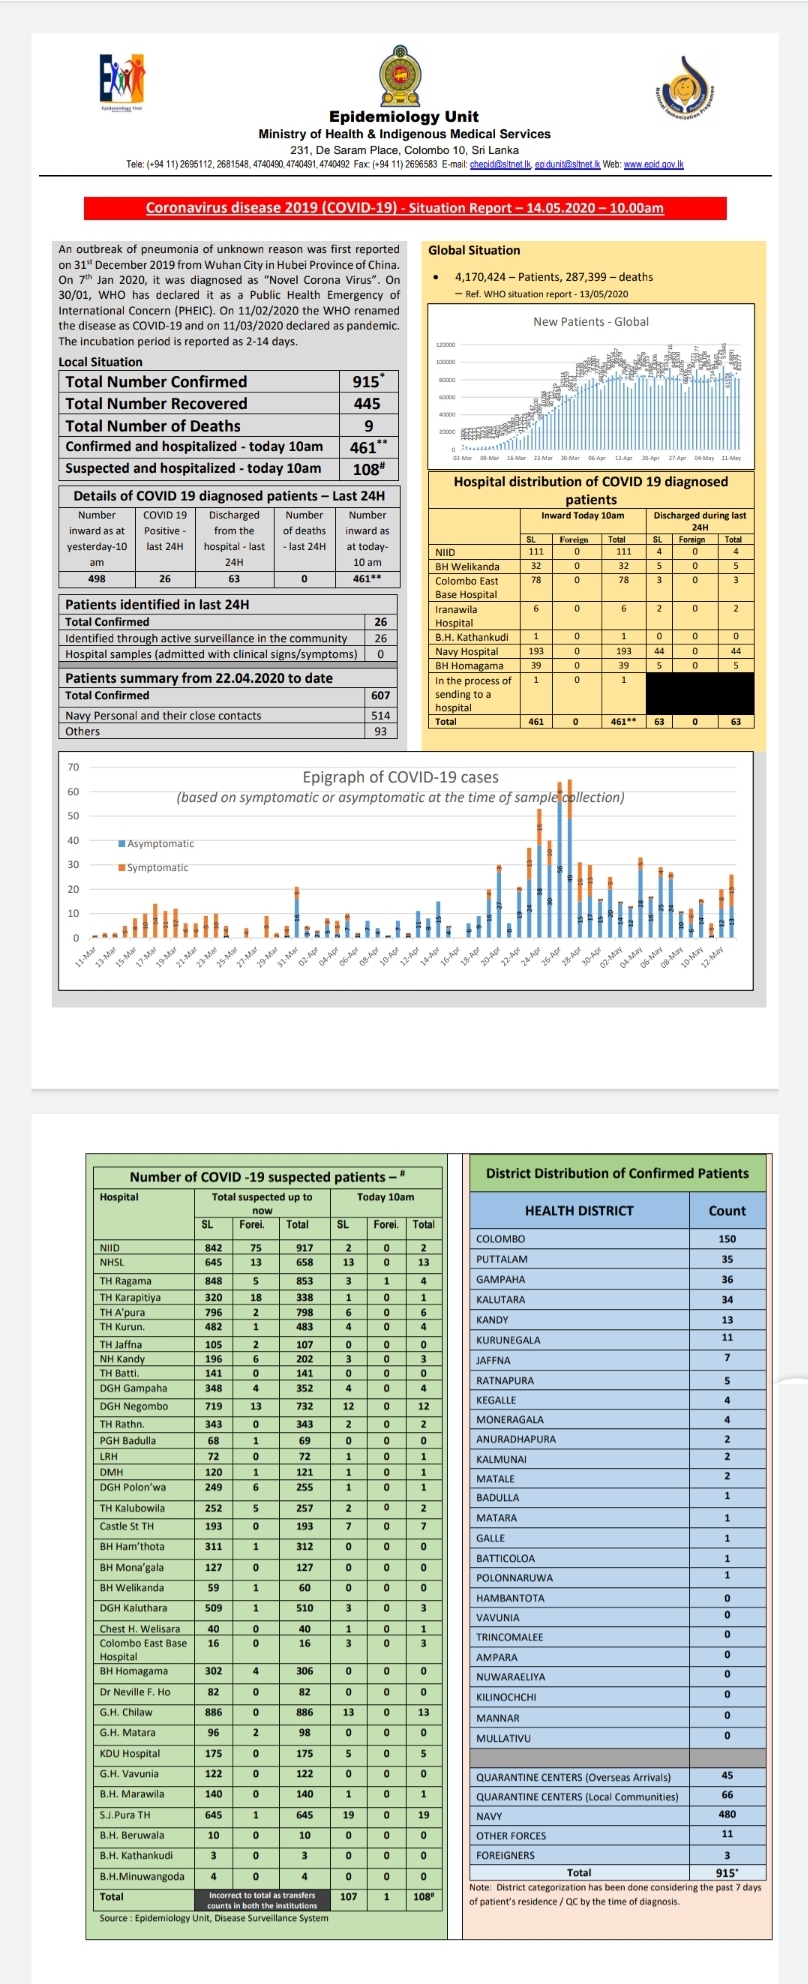Screen dimensions: 808x1984
Task: Click the orange Symptomatic legend swatch
Action: click(122, 868)
